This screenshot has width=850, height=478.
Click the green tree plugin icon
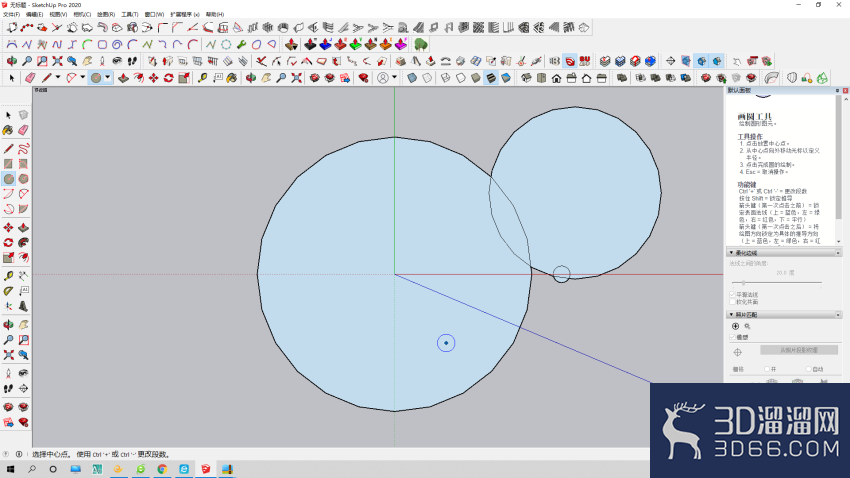point(421,44)
